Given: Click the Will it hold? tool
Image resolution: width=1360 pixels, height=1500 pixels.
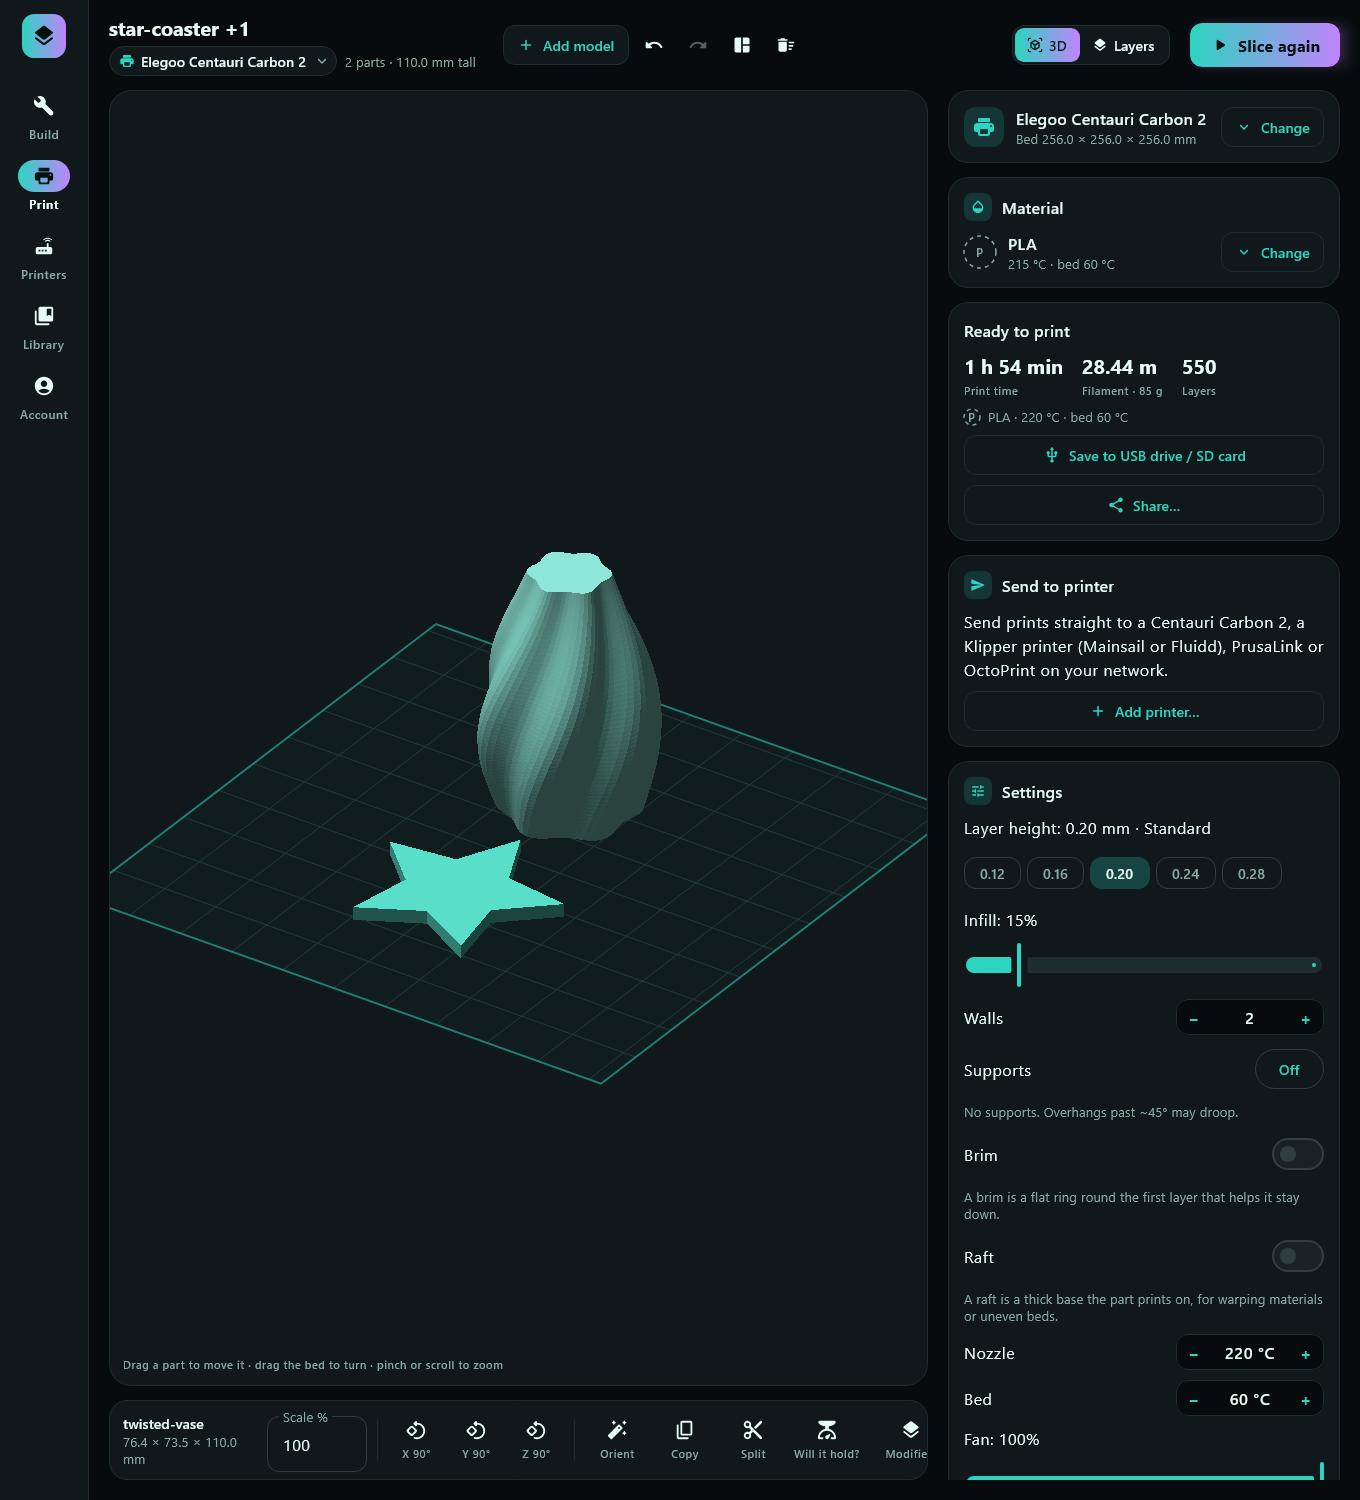Looking at the screenshot, I should tap(827, 1440).
